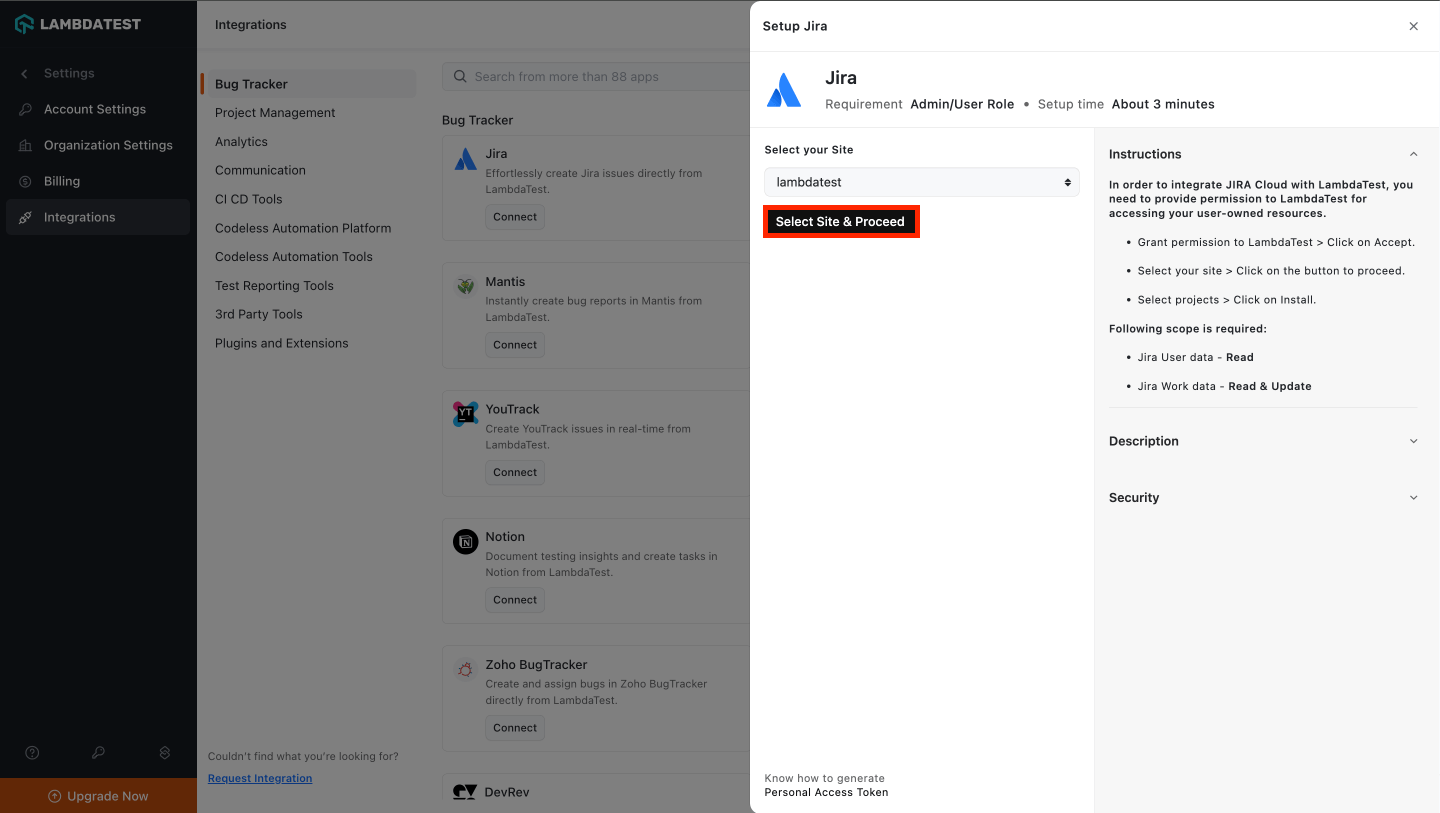Click the LambdaTest logo in top left

tap(78, 23)
